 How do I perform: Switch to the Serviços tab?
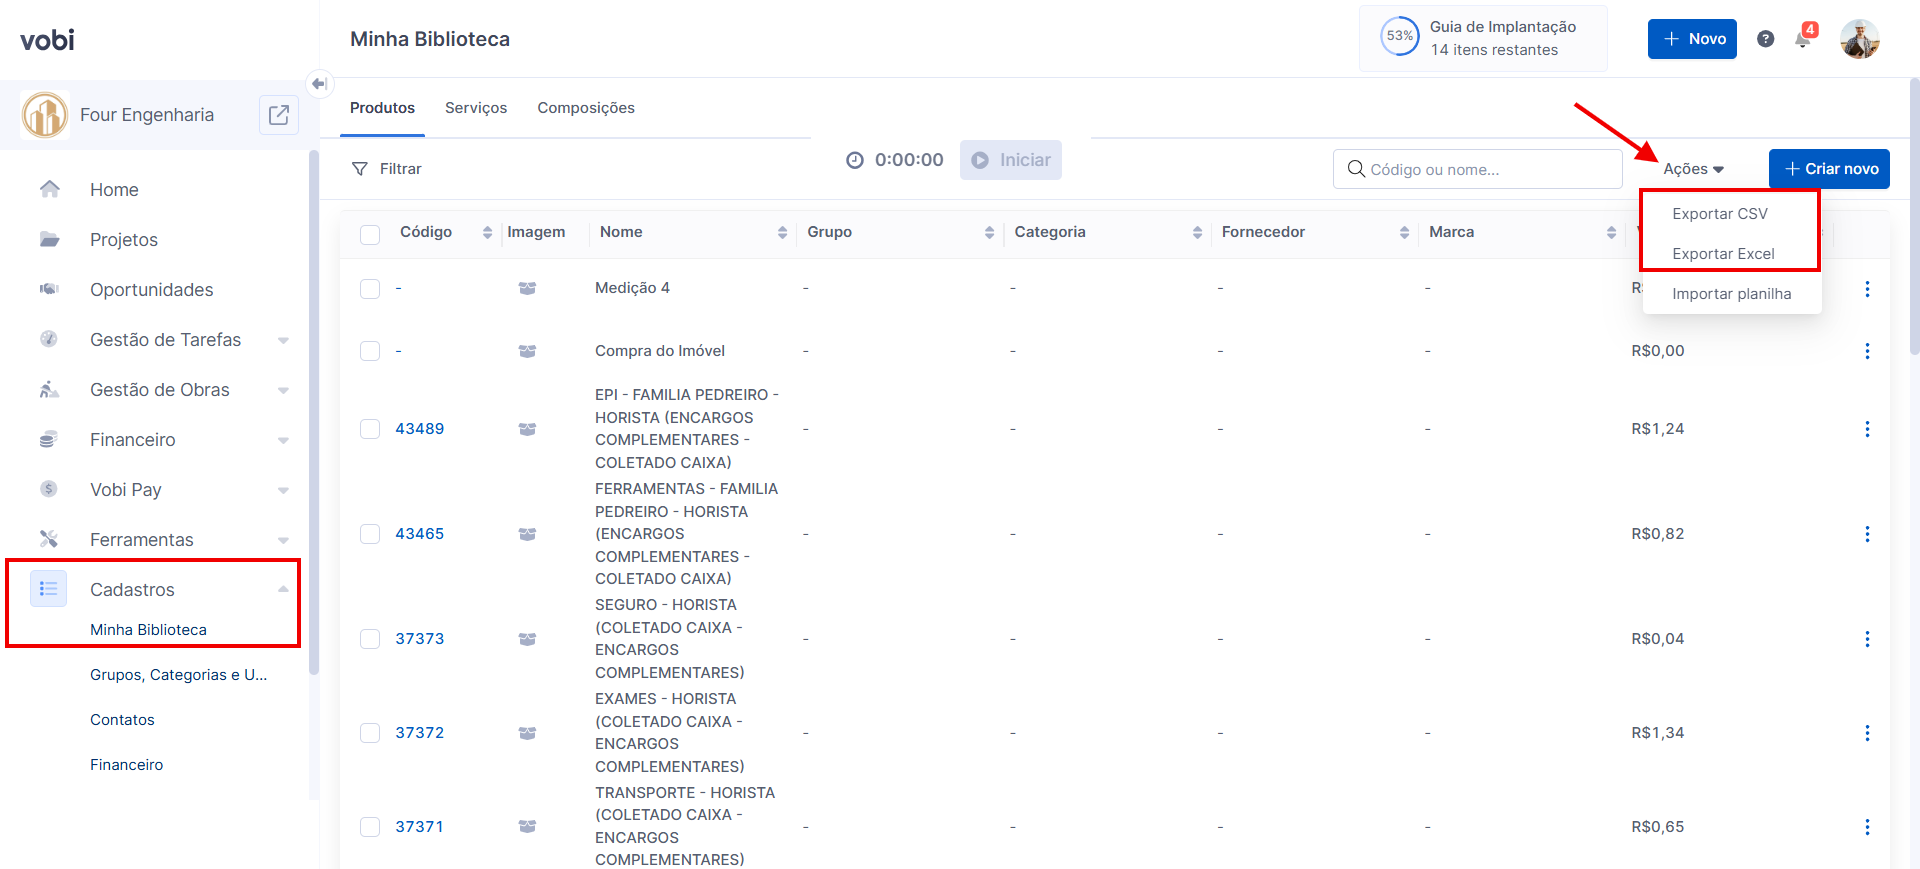[x=476, y=108]
